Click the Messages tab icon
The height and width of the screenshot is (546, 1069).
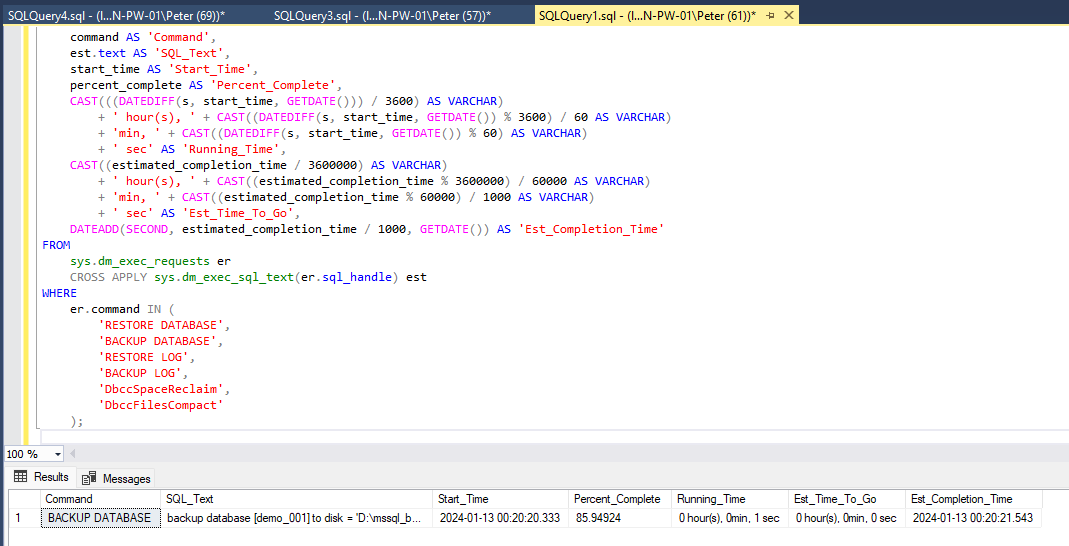90,478
